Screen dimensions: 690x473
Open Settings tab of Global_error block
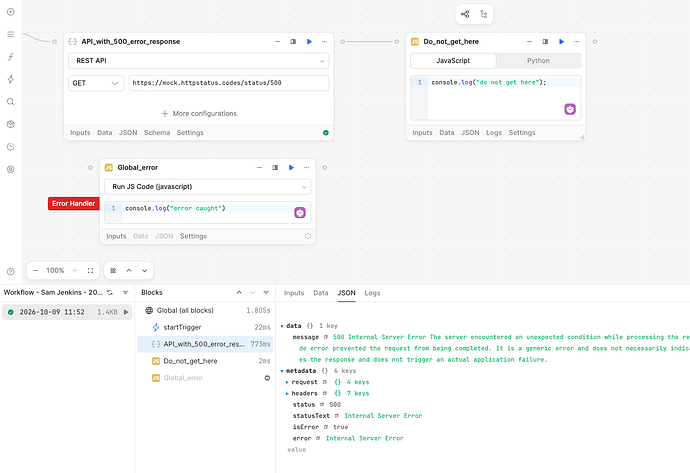[x=193, y=236]
